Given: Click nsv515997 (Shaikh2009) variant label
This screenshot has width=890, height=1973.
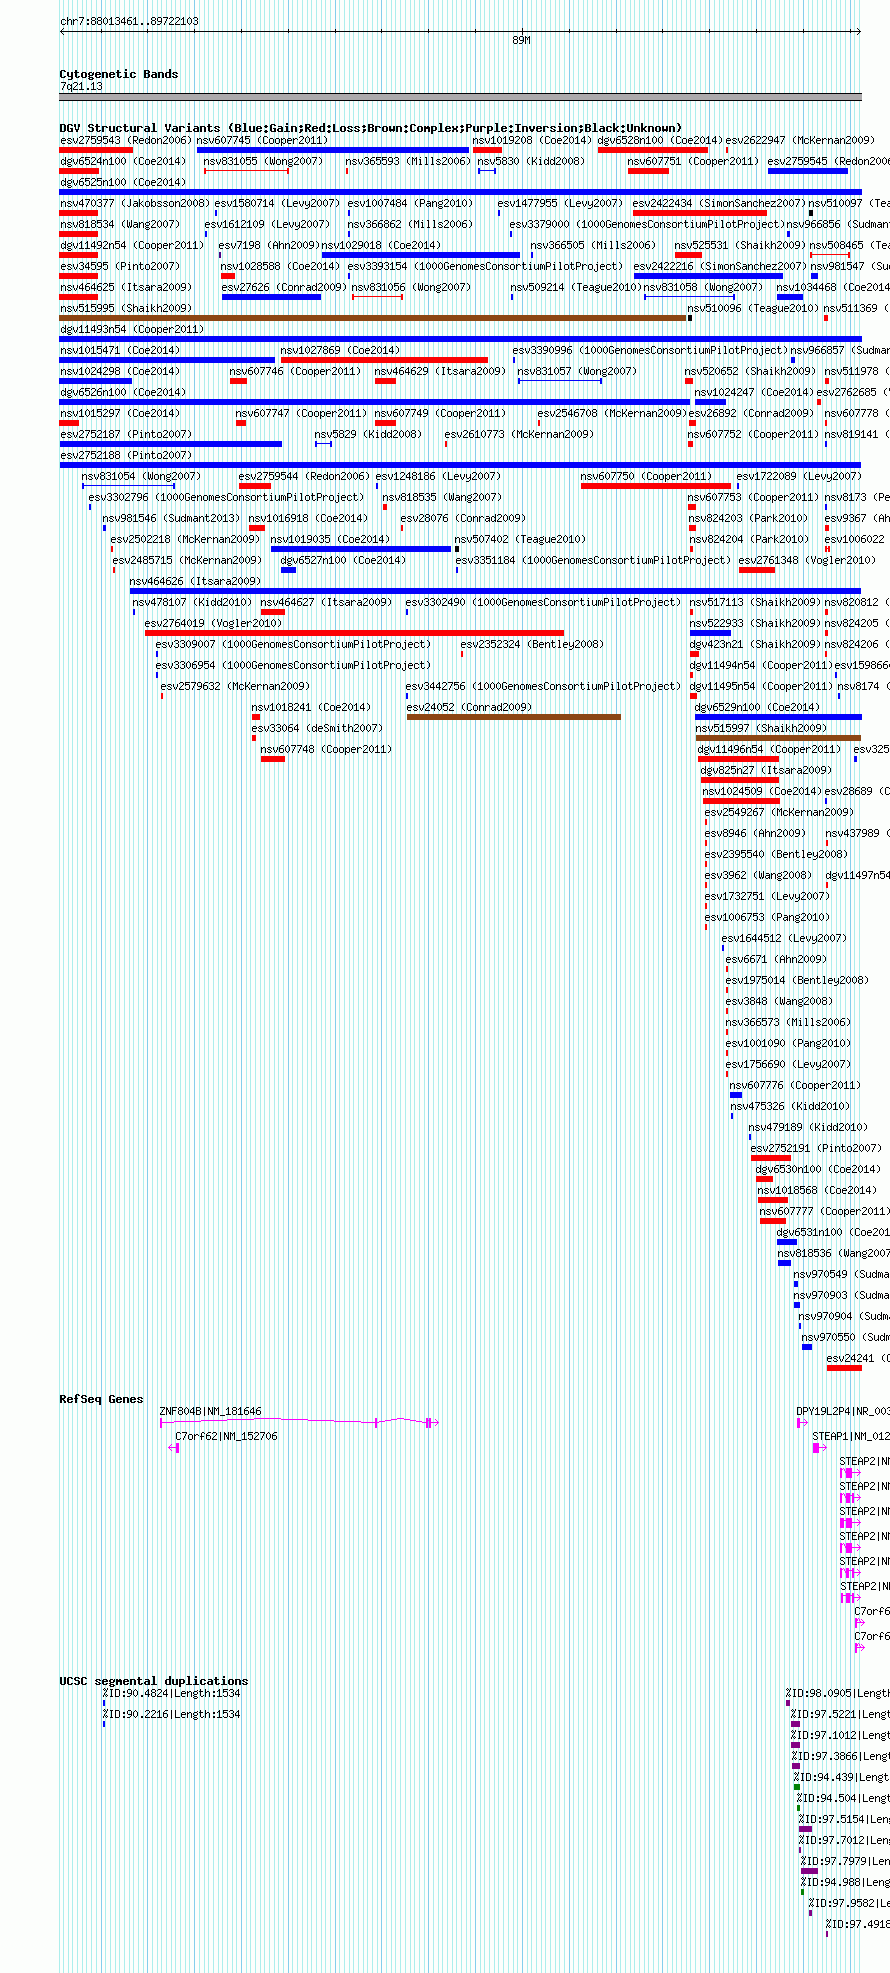Looking at the screenshot, I should [x=761, y=728].
